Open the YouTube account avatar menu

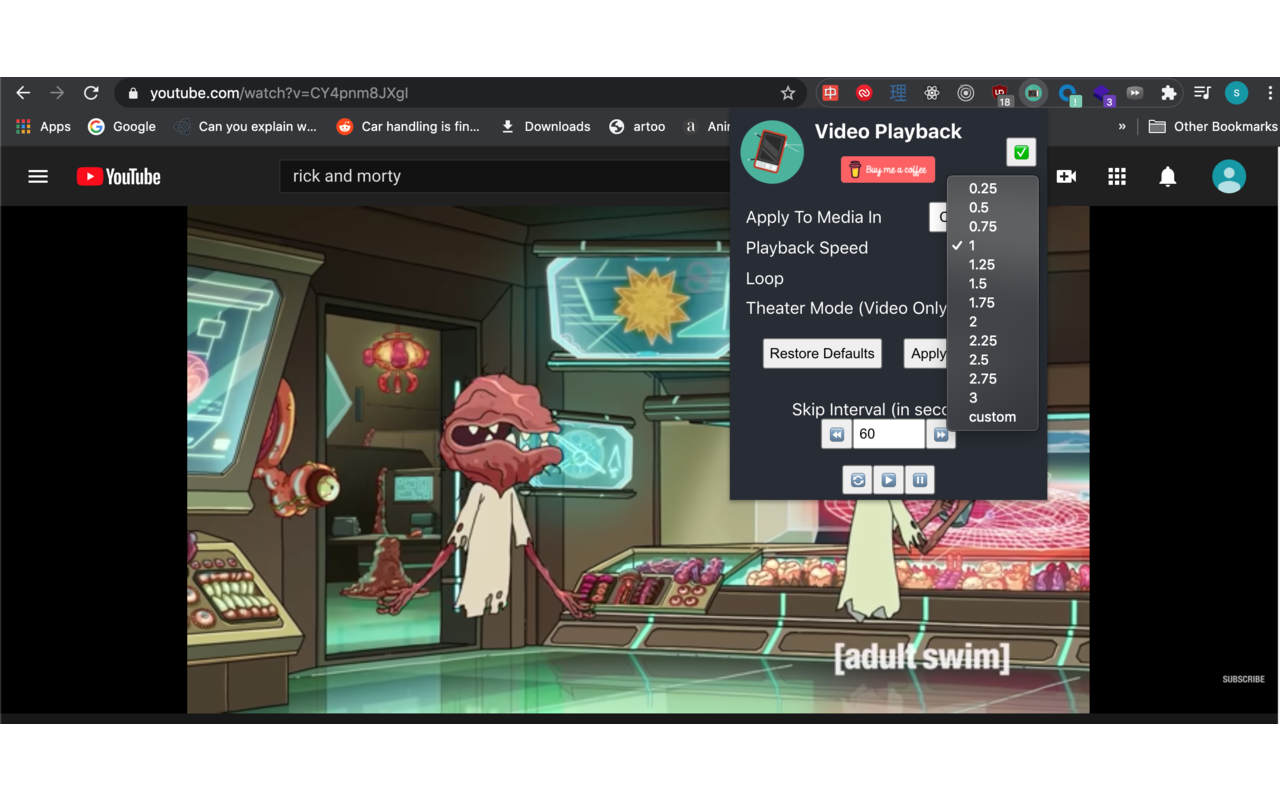point(1229,177)
